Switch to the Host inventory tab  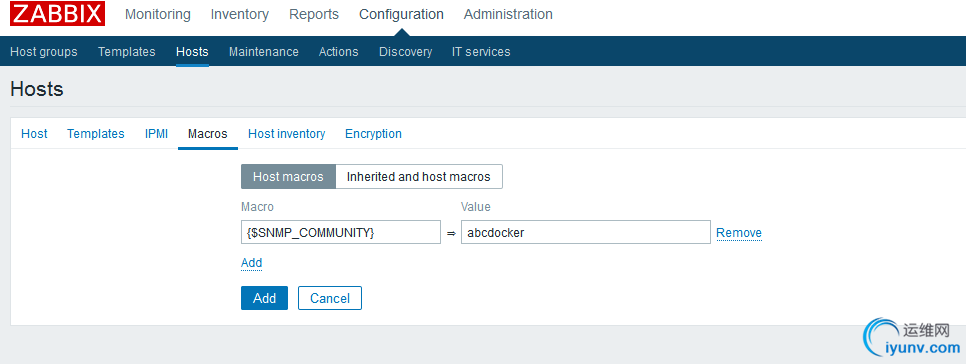[286, 134]
